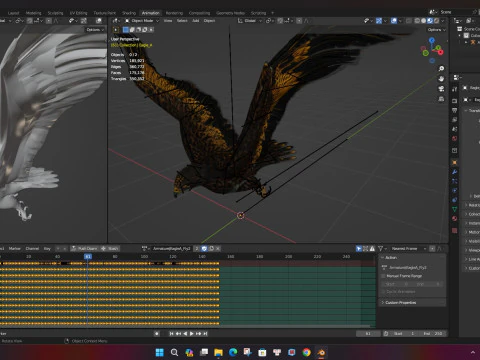Image resolution: width=480 pixels, height=360 pixels.
Task: Open the Modeling workspace tab
Action: [34, 13]
